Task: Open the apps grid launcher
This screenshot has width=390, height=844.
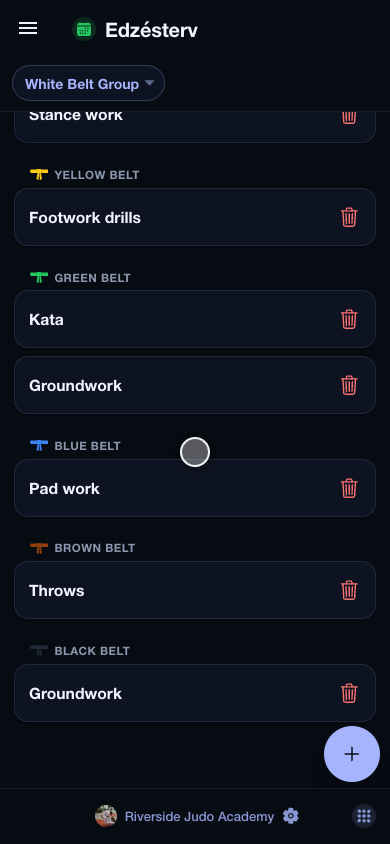Action: (x=364, y=816)
